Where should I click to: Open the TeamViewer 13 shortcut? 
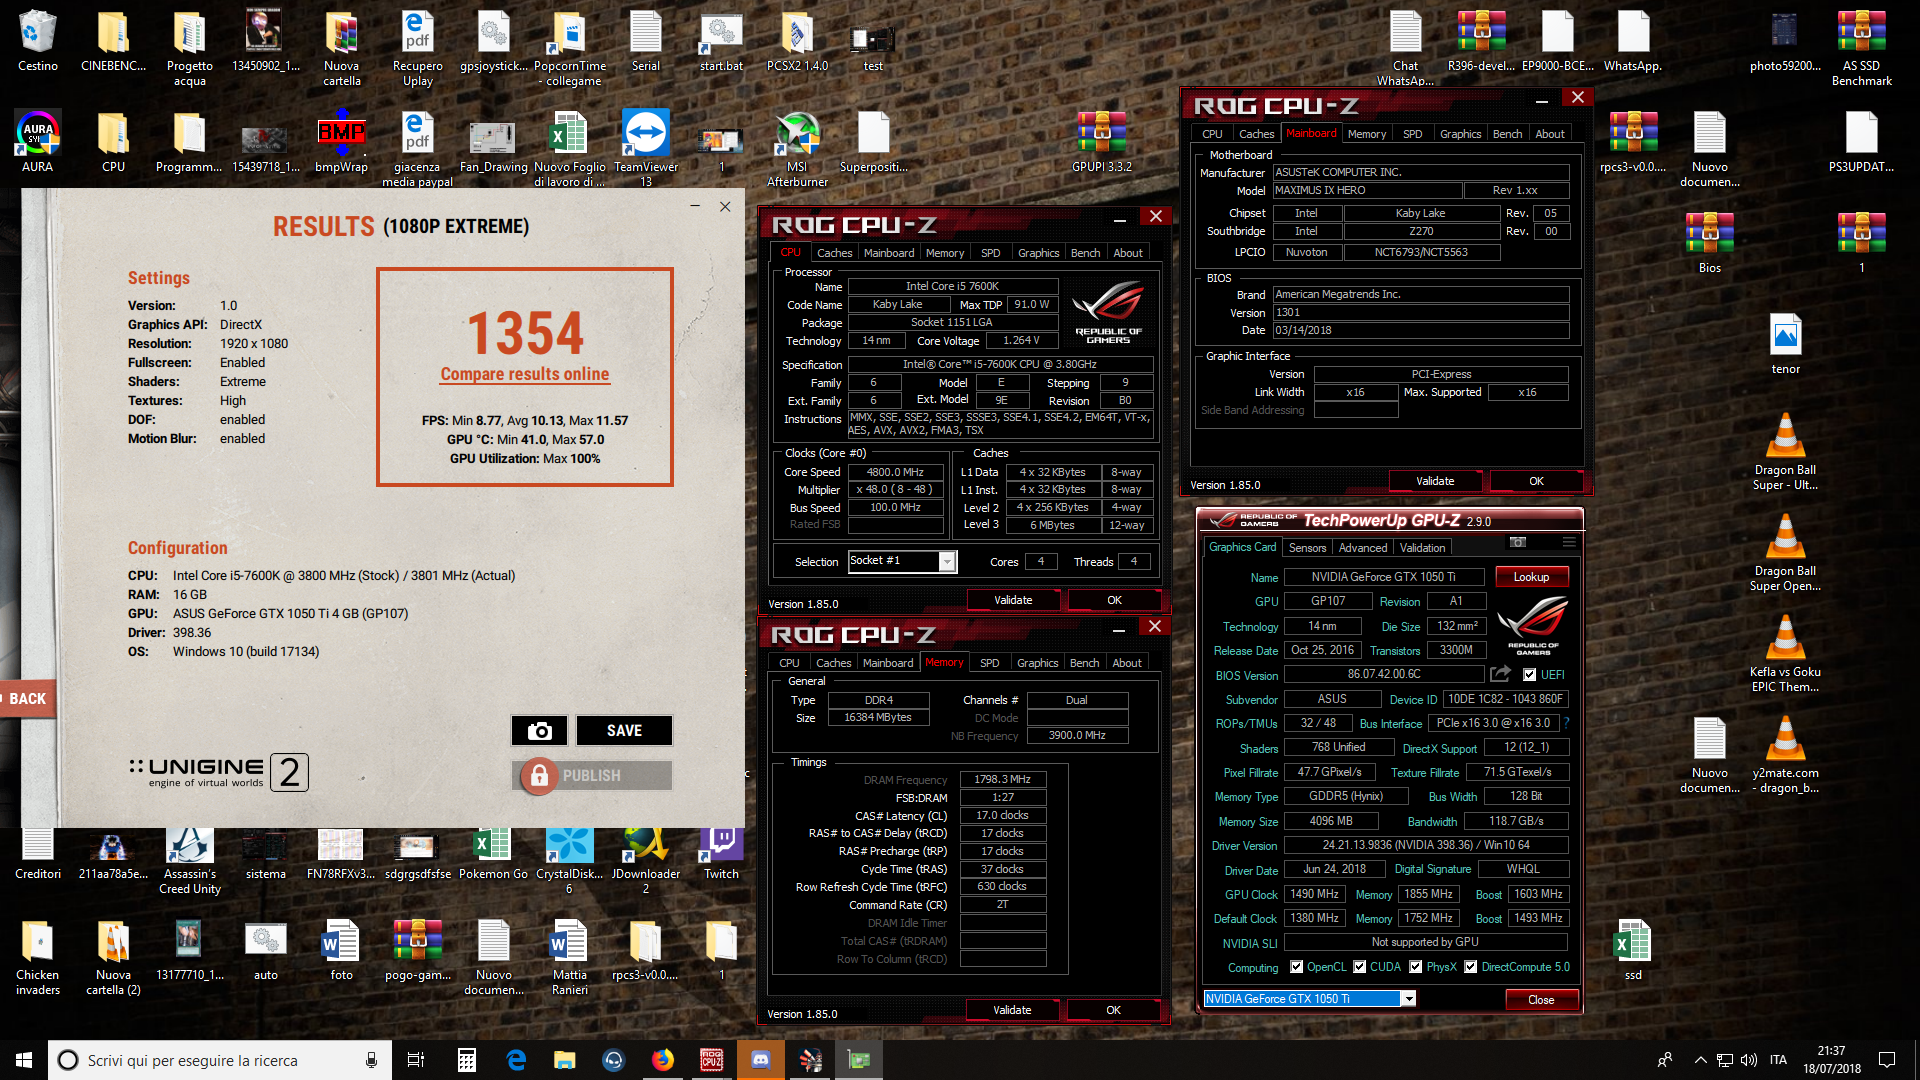point(645,148)
